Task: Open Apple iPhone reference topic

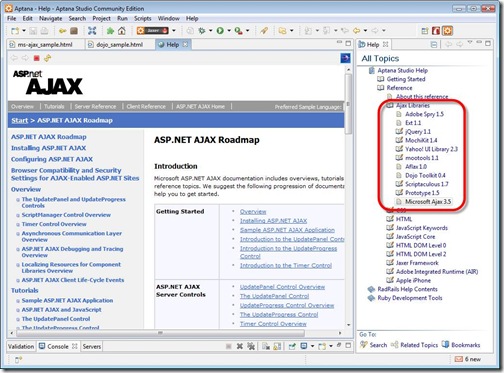Action: [x=413, y=280]
